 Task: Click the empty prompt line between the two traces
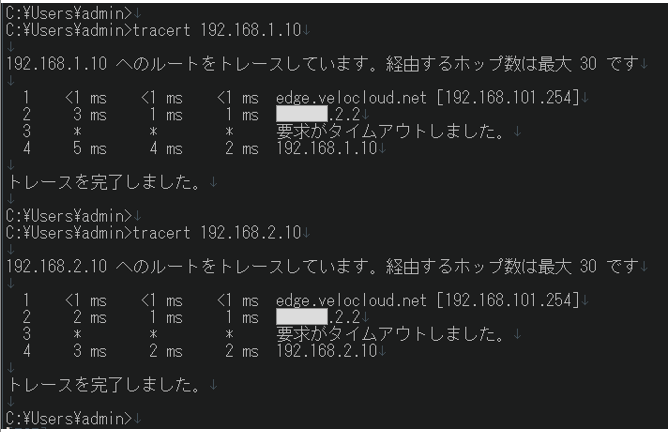(69, 216)
